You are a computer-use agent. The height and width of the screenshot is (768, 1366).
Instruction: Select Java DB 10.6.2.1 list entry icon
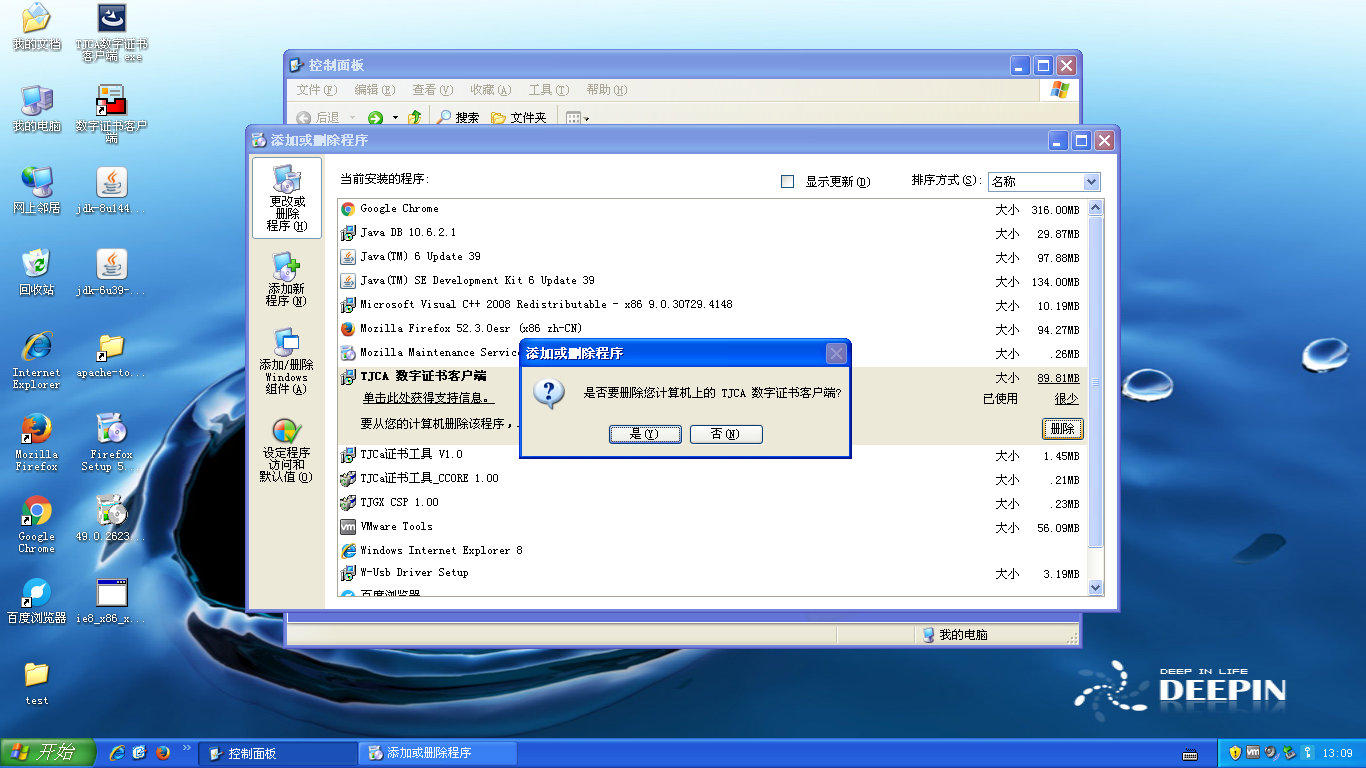point(348,233)
